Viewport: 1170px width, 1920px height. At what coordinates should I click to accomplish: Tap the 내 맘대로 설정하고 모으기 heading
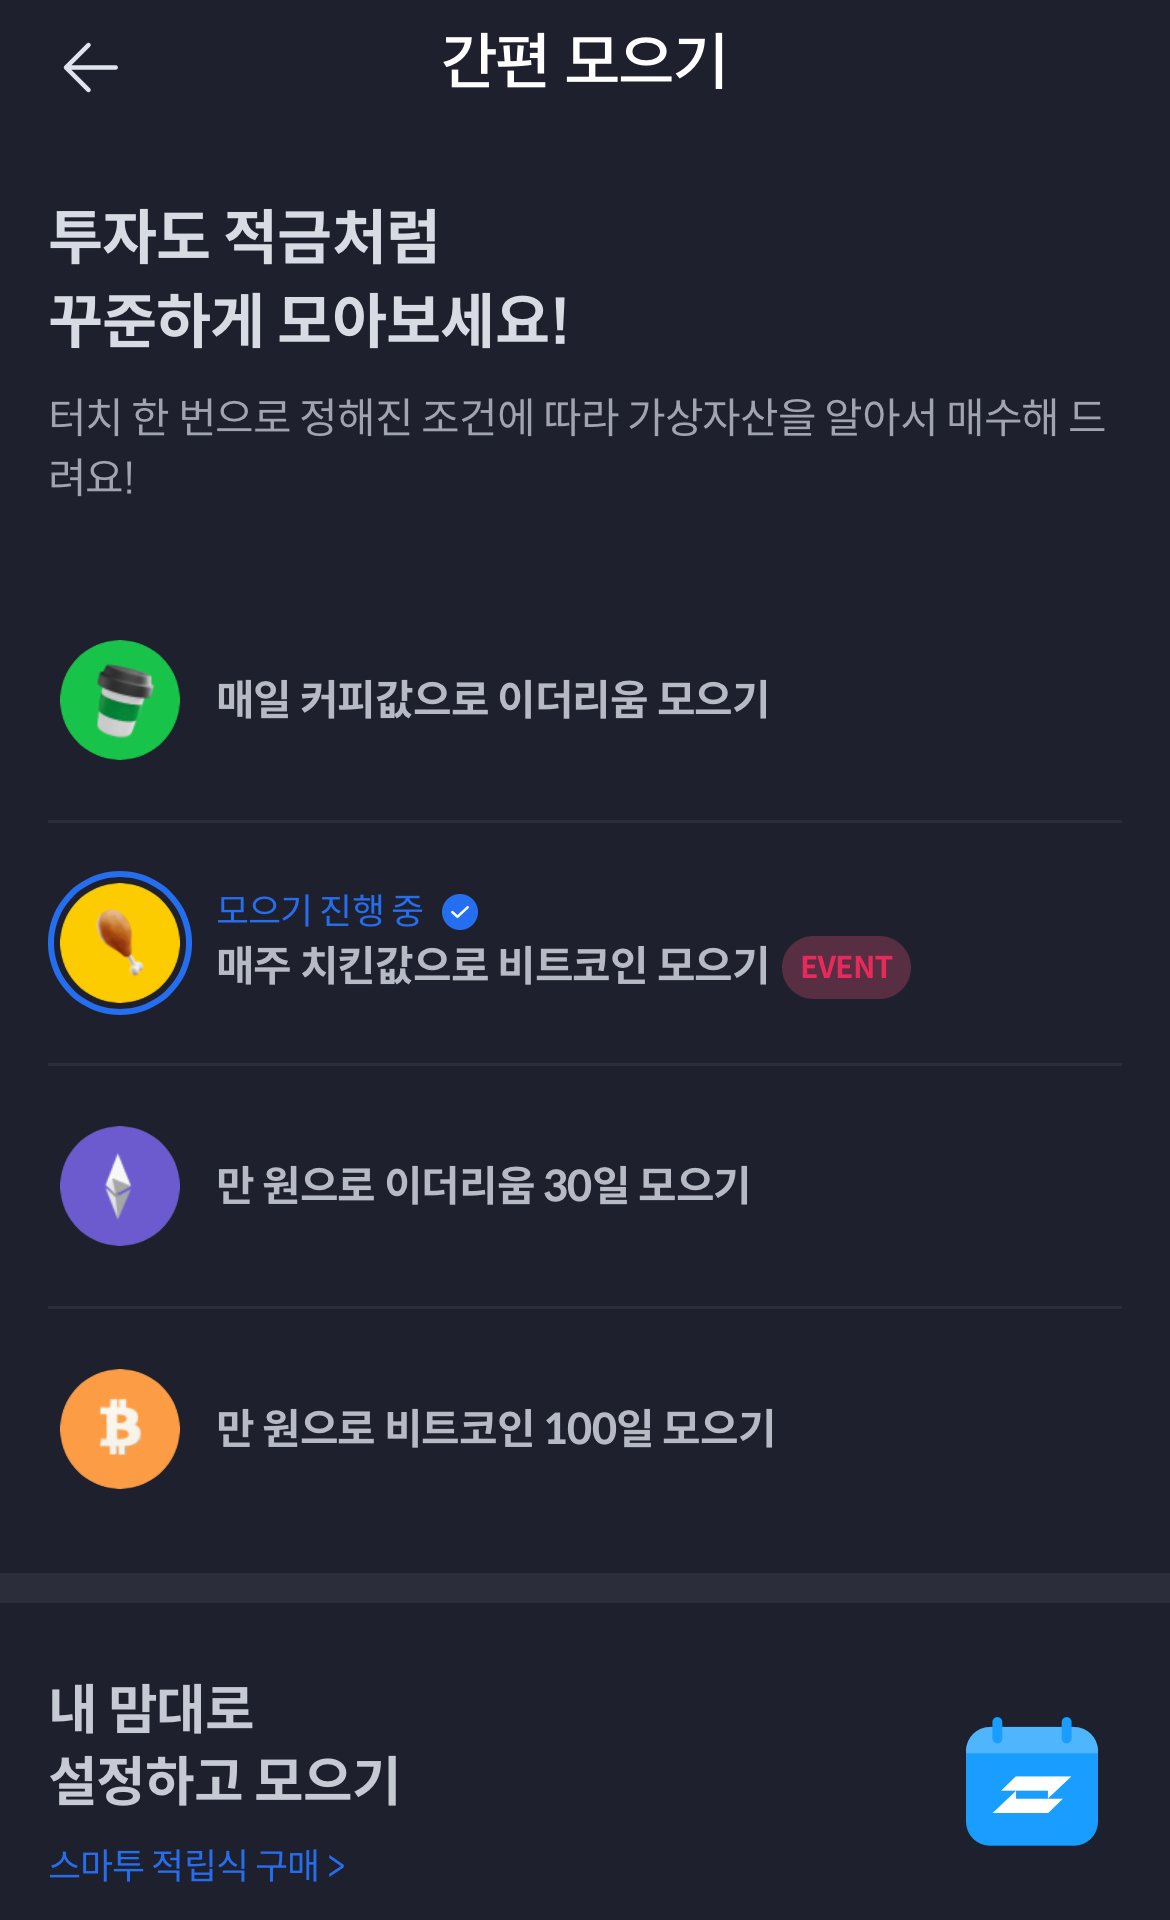point(225,1744)
